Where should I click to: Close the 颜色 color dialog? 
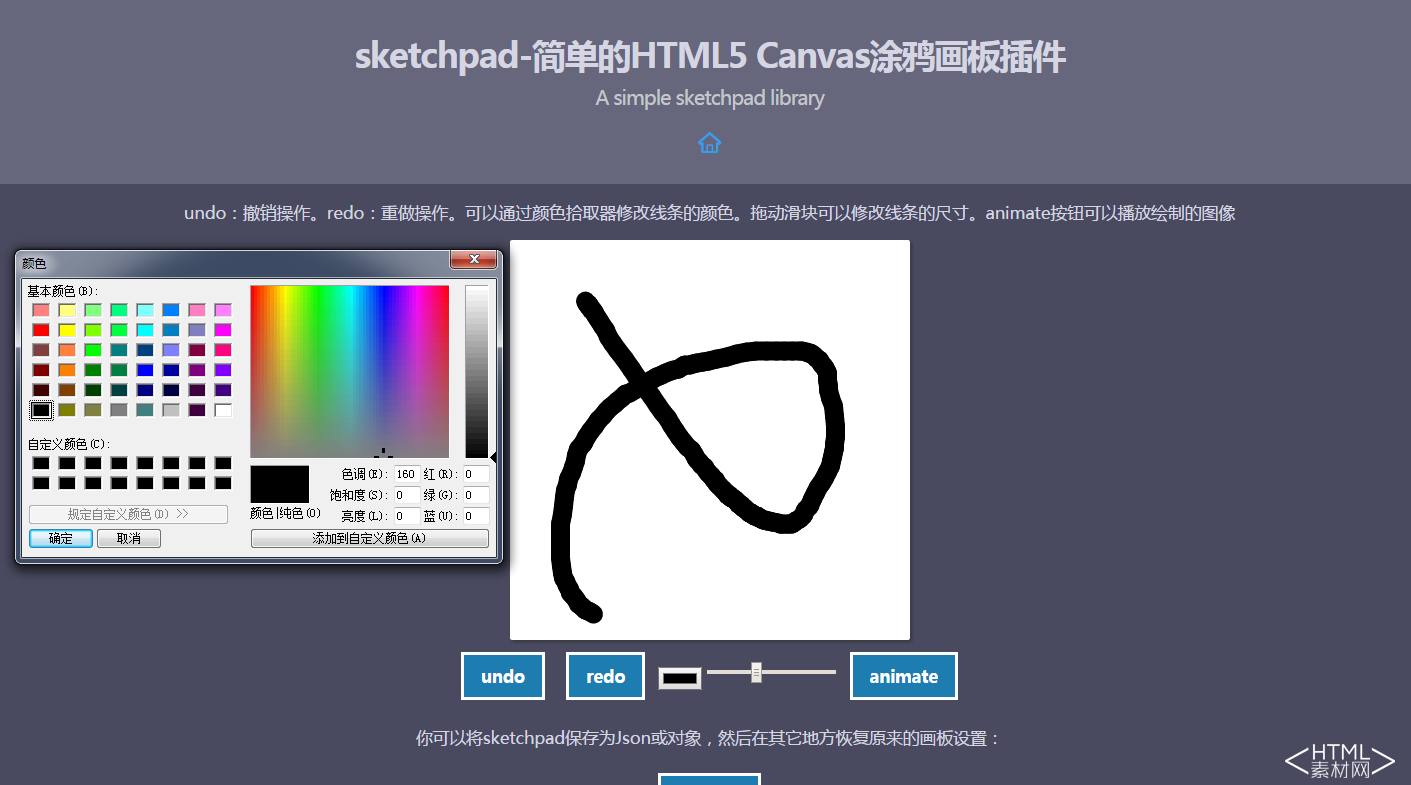(x=473, y=260)
